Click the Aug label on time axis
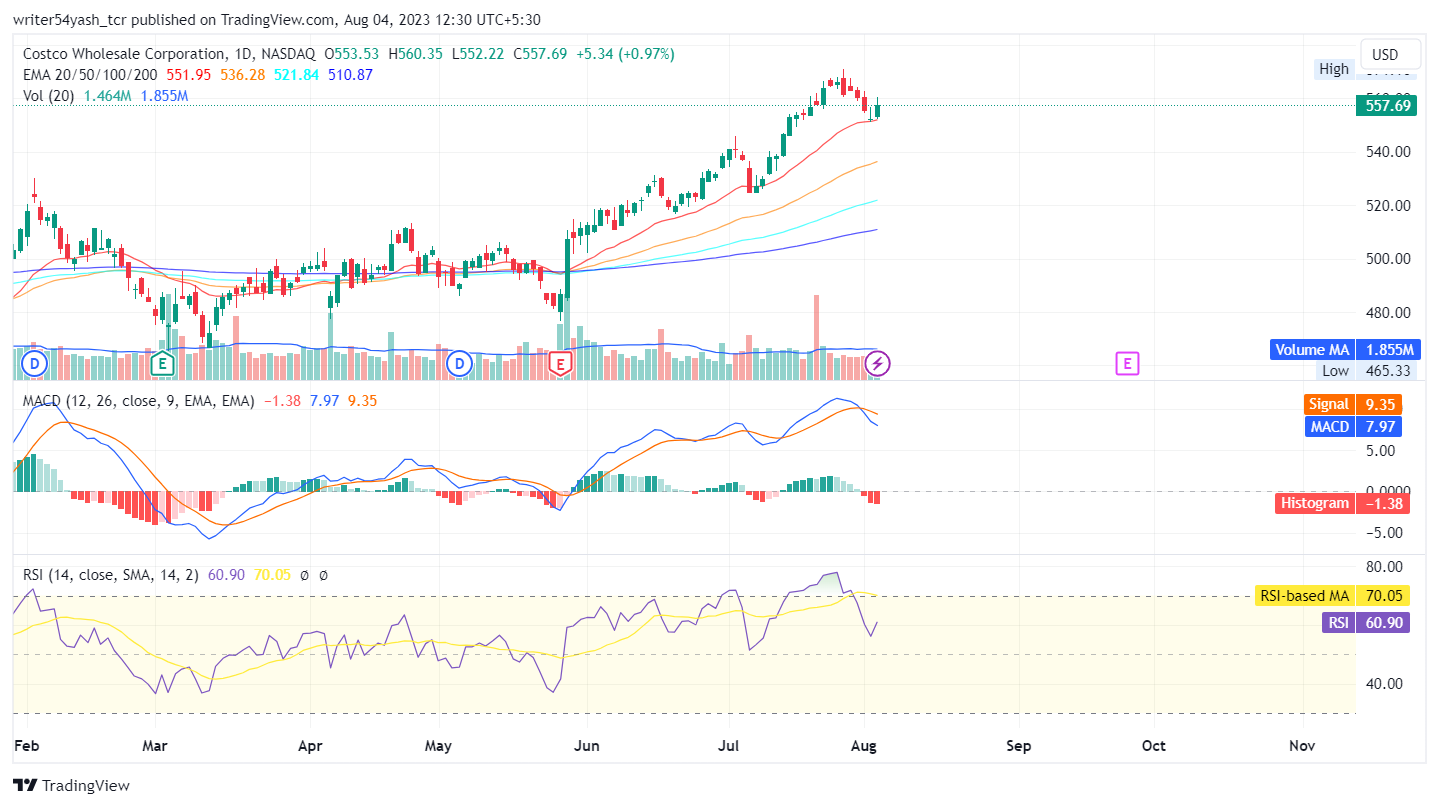This screenshot has height=807, width=1439. coord(865,746)
